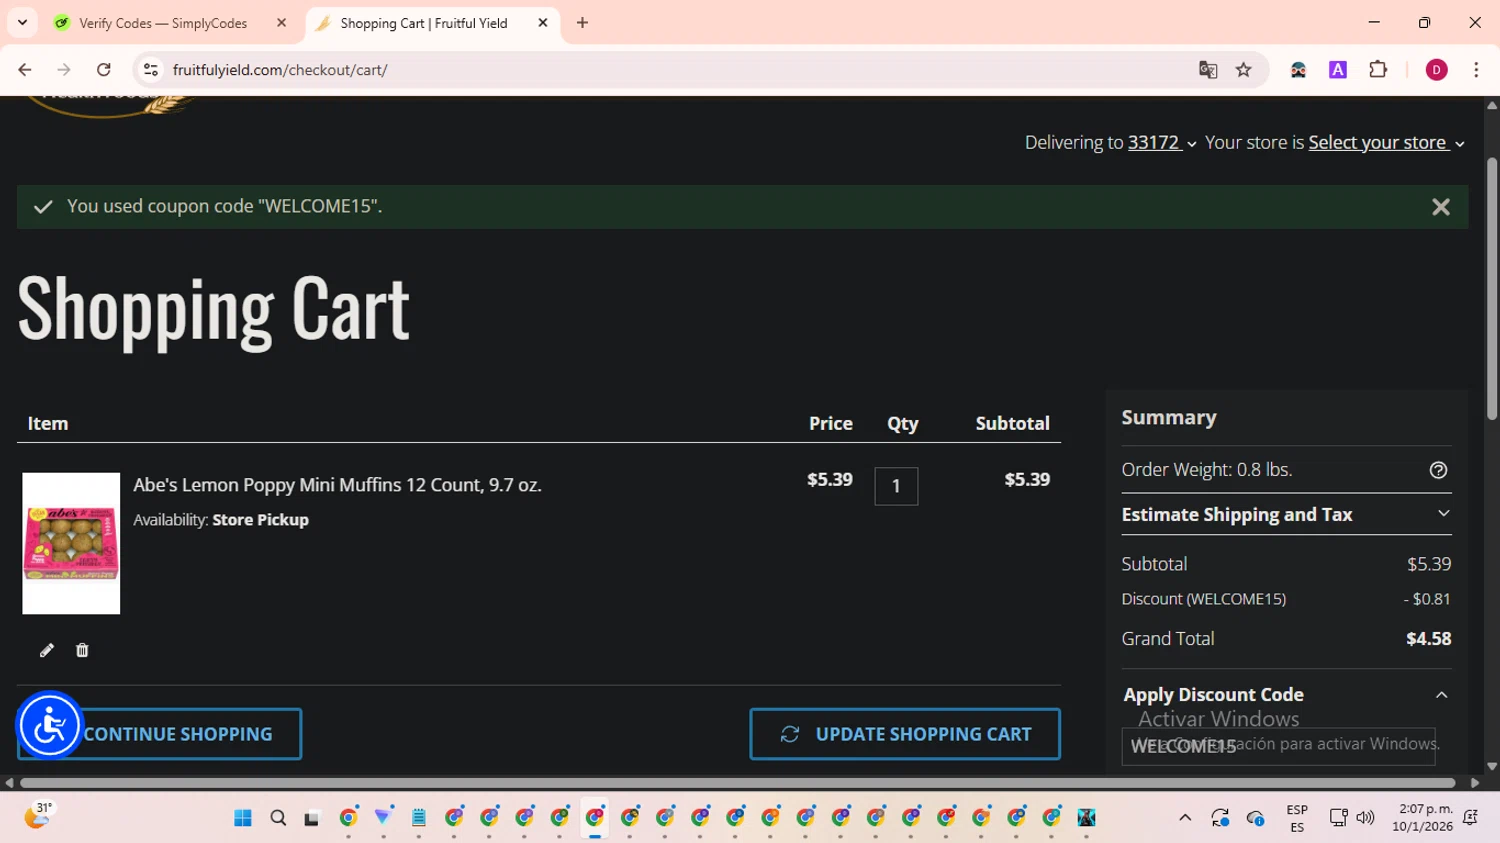Image resolution: width=1500 pixels, height=843 pixels.
Task: Collapse the Apply Discount Code section
Action: click(x=1286, y=695)
